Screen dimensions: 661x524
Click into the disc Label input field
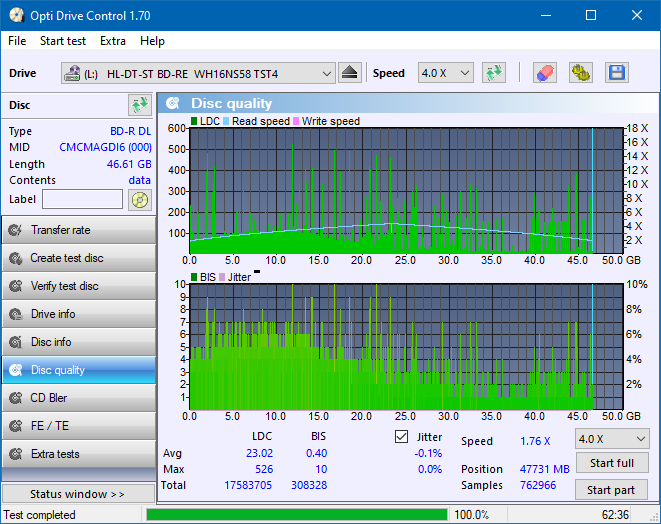tap(83, 199)
